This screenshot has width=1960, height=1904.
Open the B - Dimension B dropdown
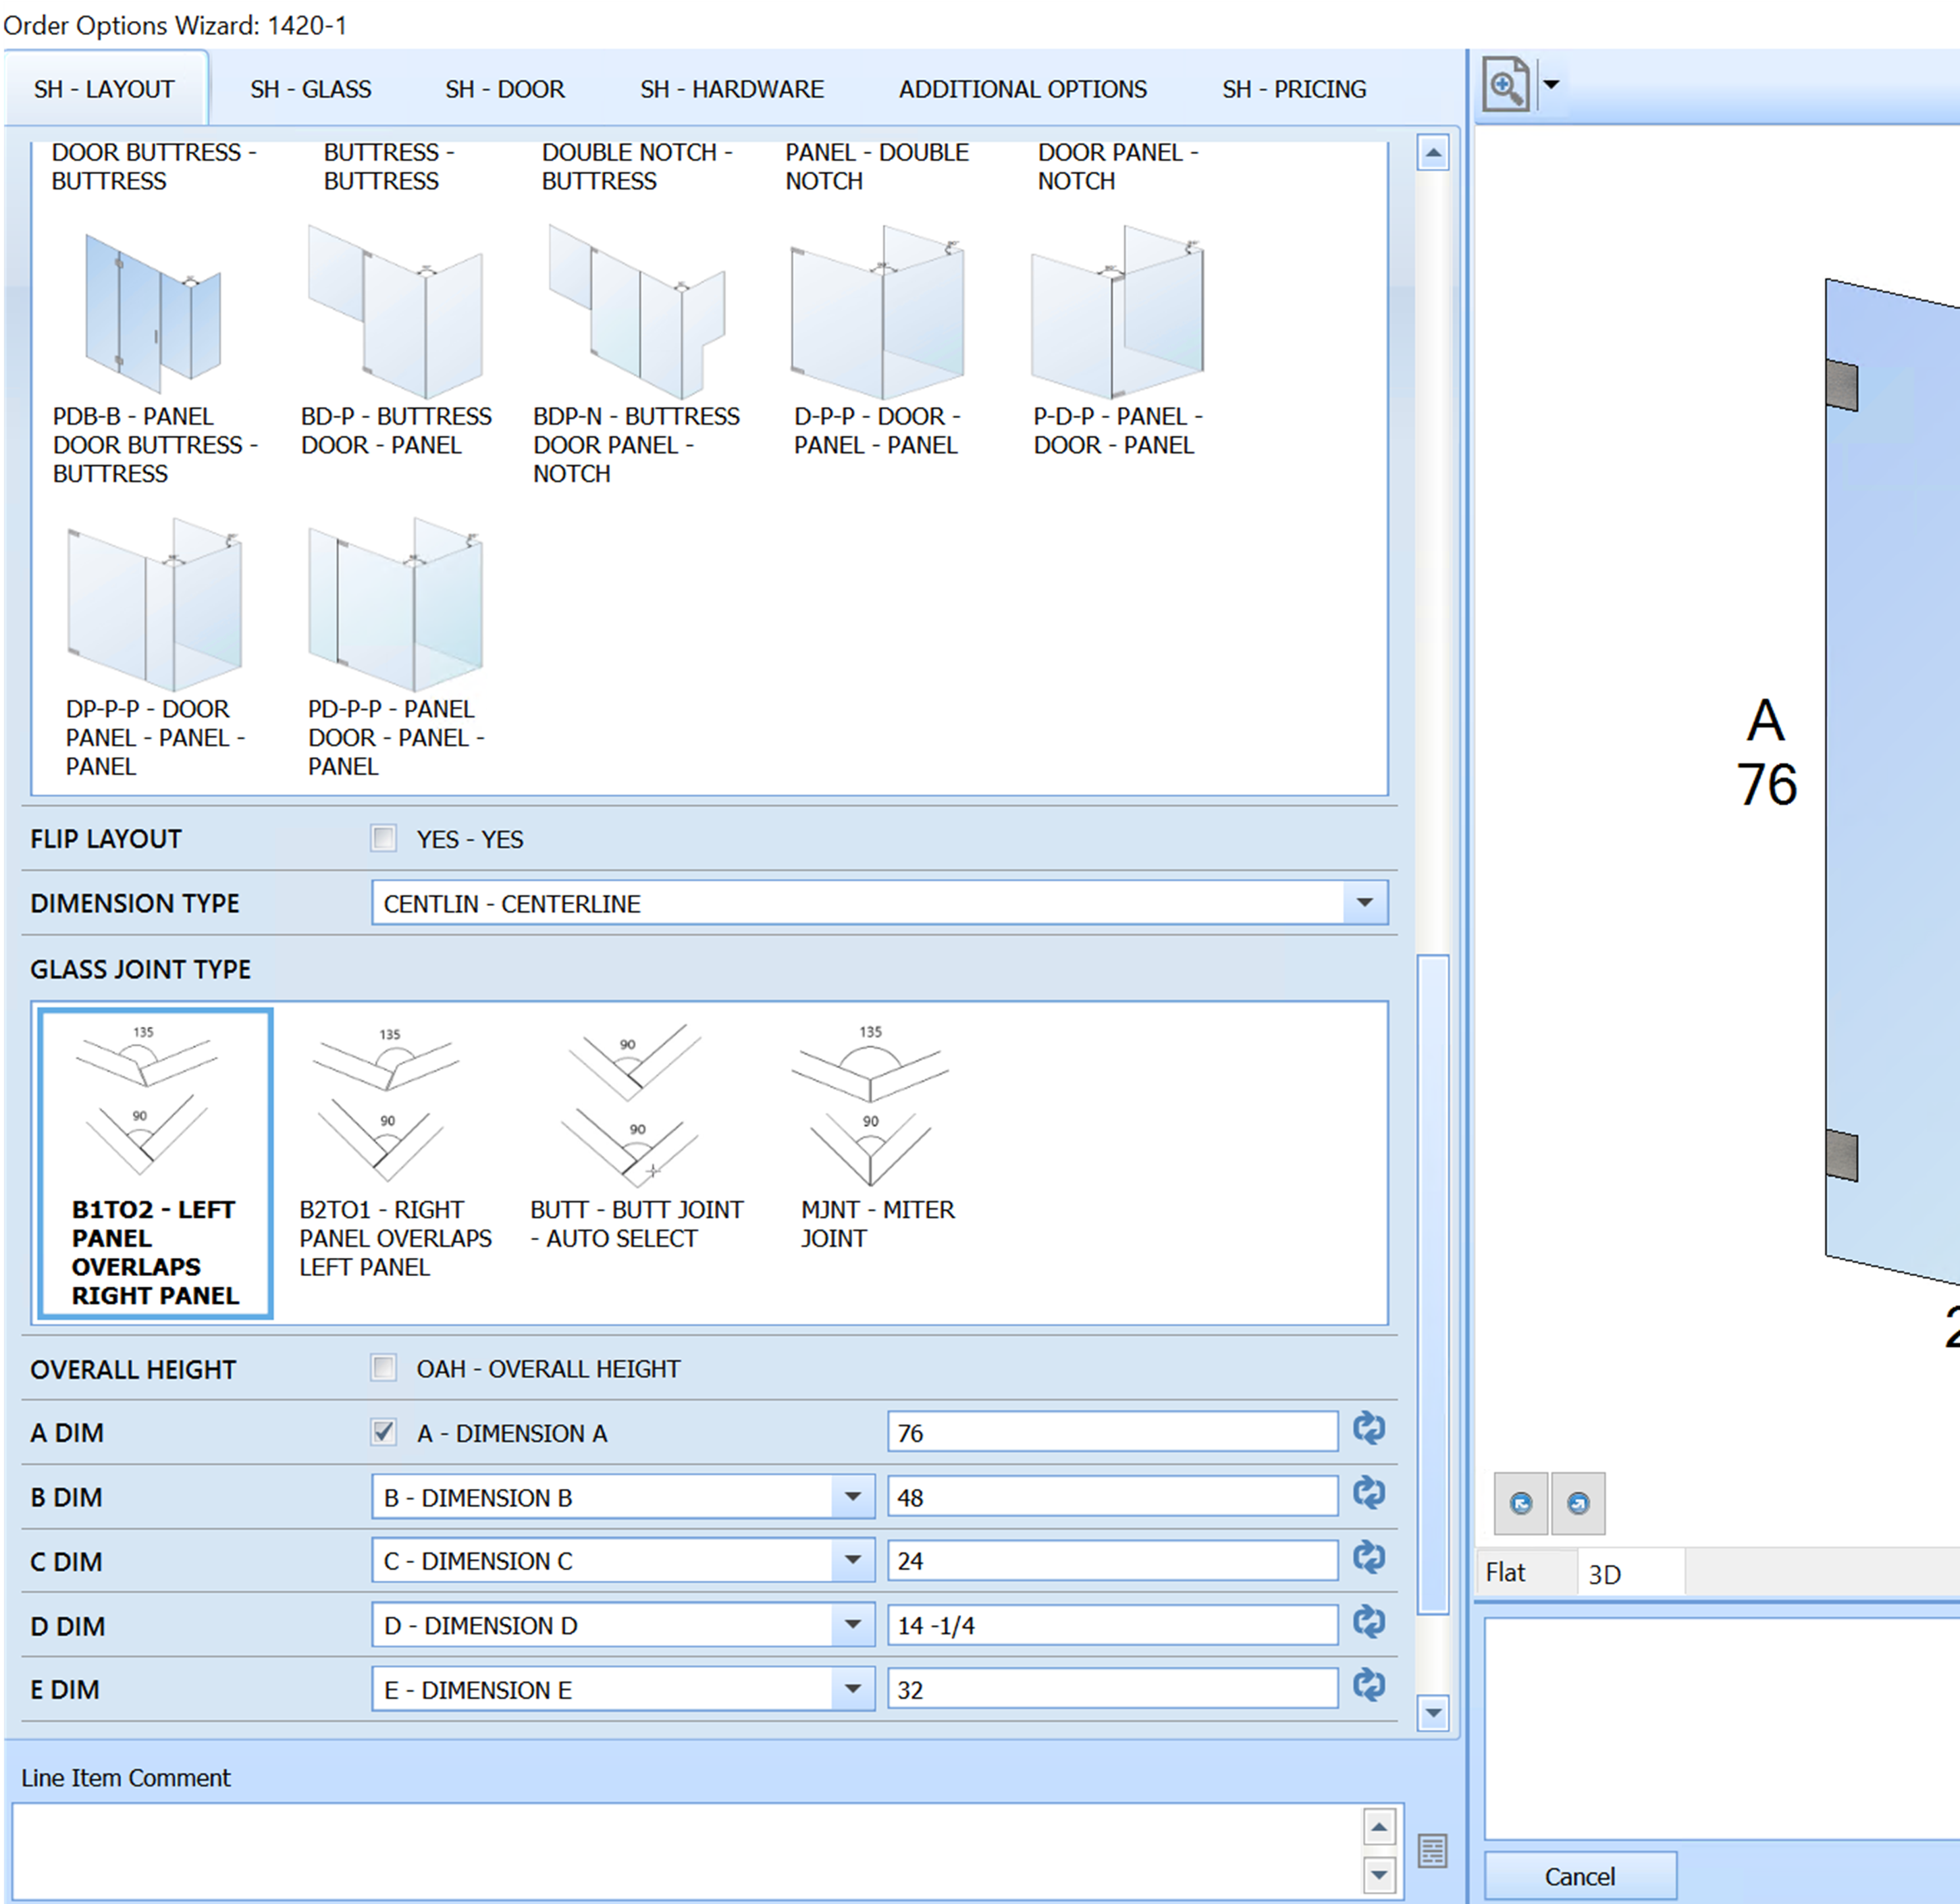click(852, 1496)
